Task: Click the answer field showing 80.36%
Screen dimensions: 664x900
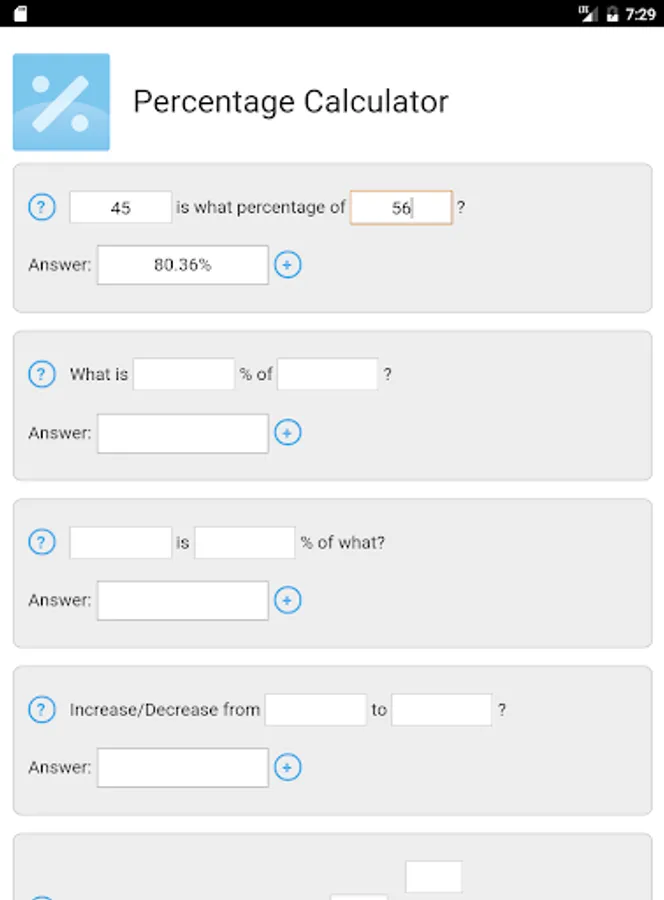Action: 182,264
